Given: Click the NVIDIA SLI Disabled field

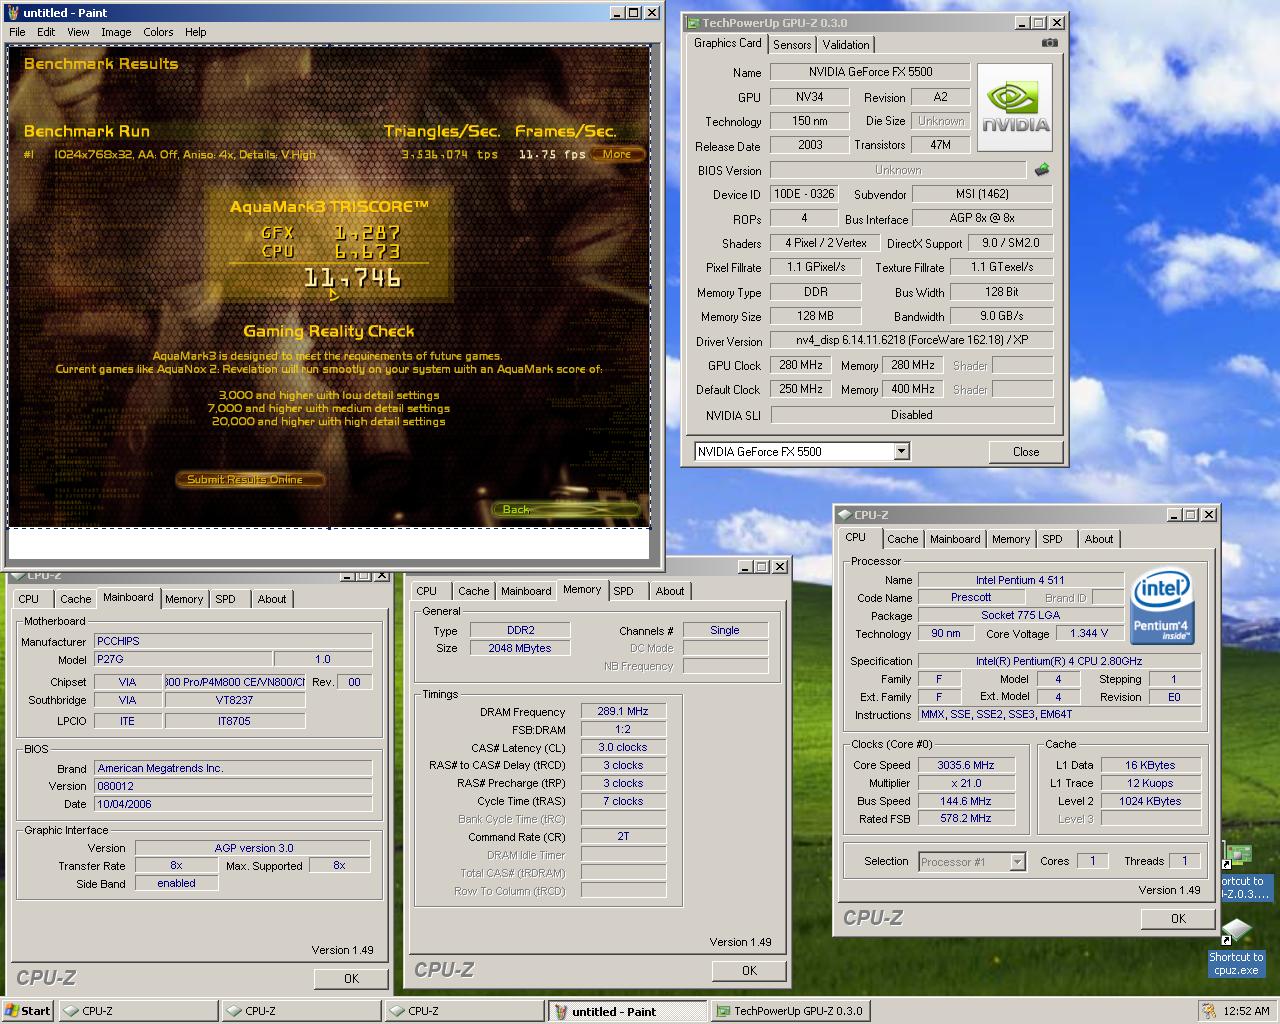Looking at the screenshot, I should click(911, 415).
